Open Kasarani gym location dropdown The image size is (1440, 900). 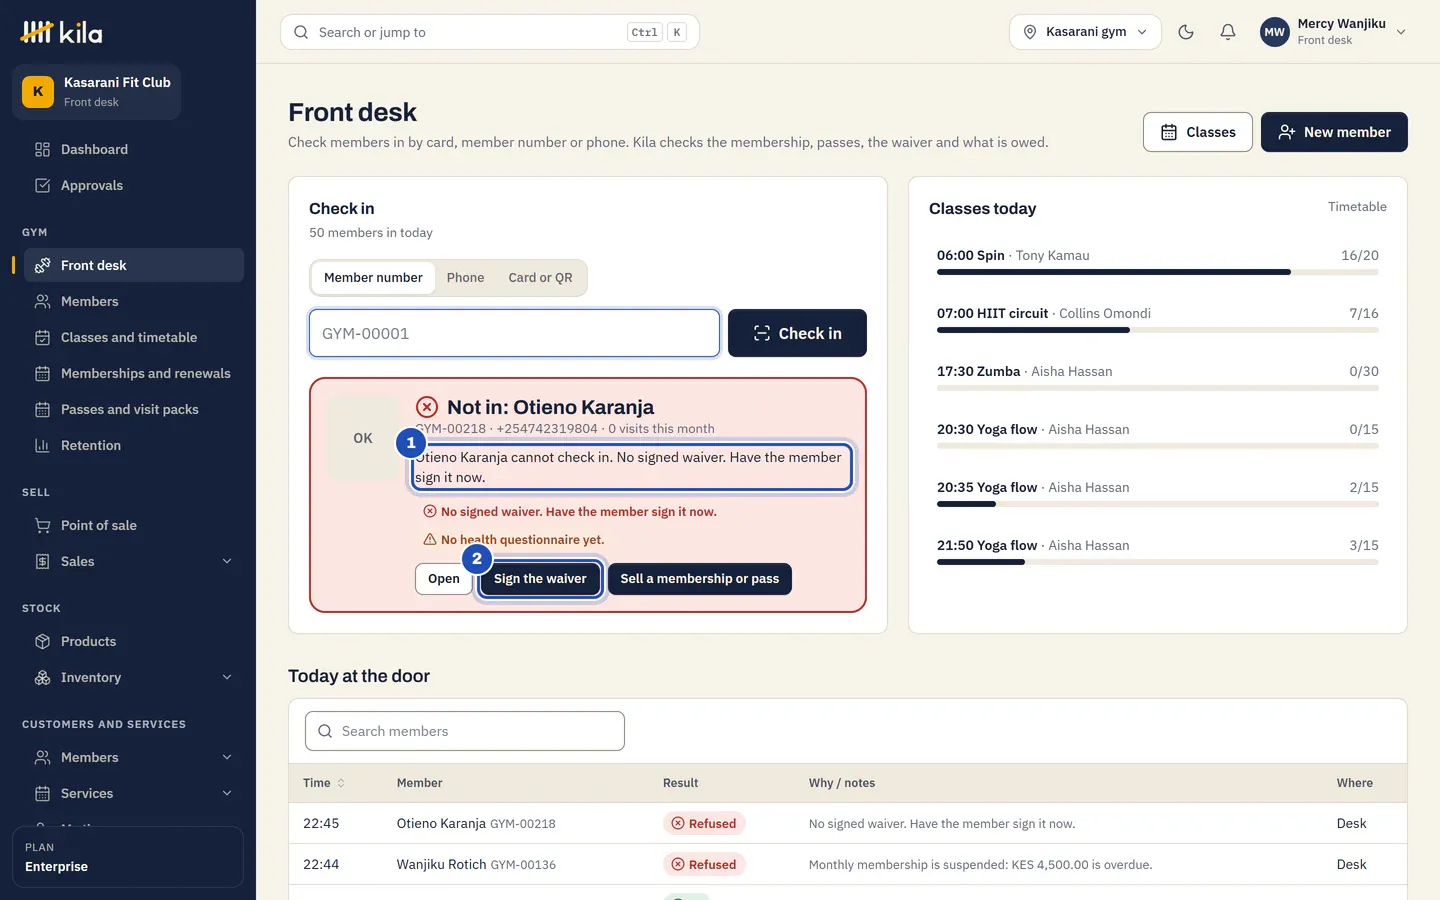tap(1085, 32)
